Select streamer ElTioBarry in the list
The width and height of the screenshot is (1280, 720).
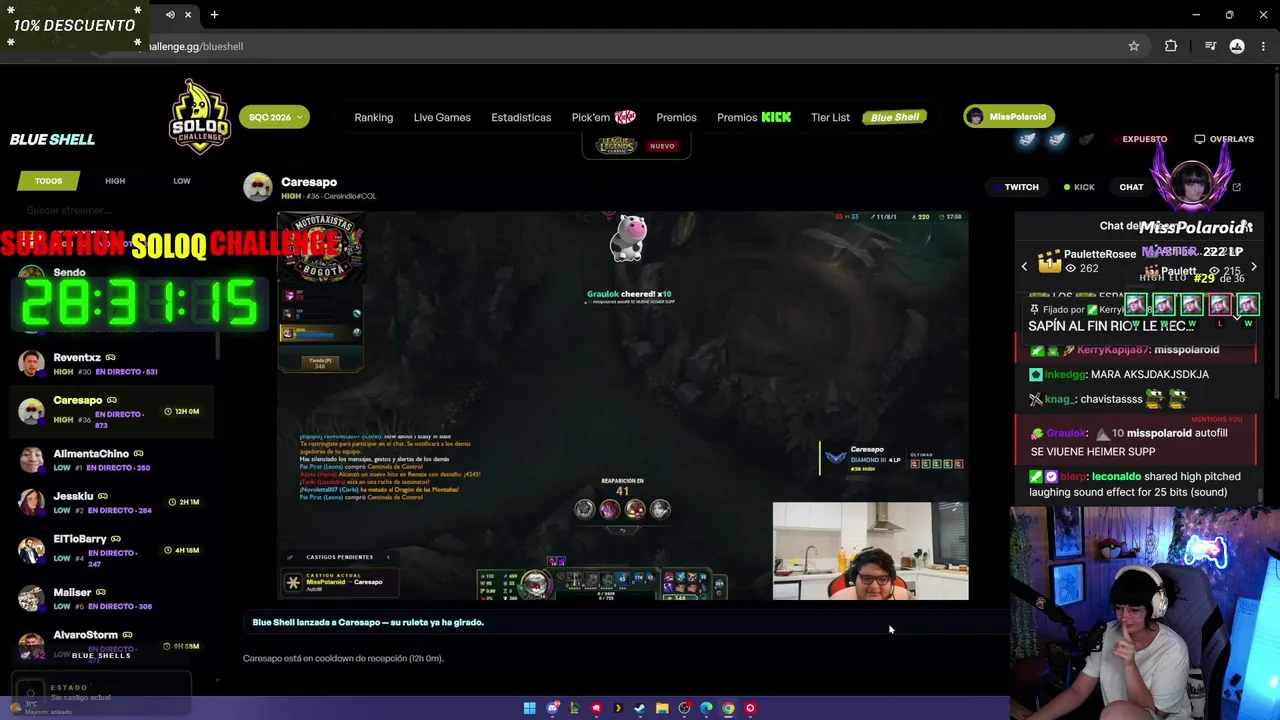pyautogui.click(x=112, y=550)
